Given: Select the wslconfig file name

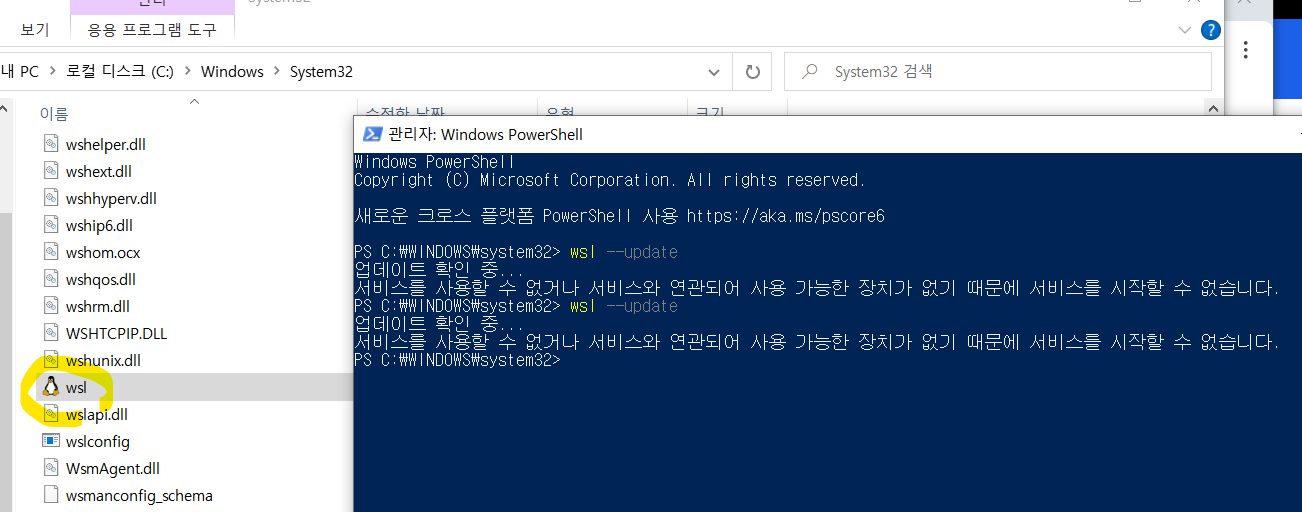Looking at the screenshot, I should 98,441.
